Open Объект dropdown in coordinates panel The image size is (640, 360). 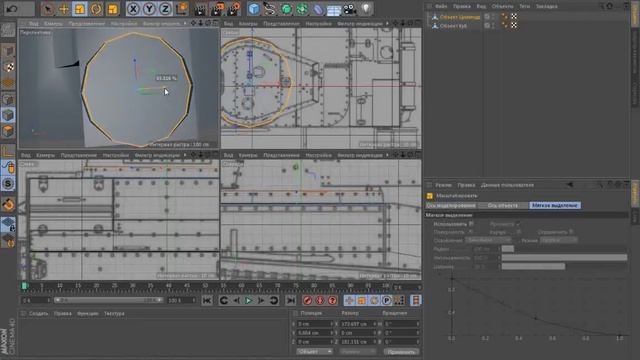tap(315, 351)
